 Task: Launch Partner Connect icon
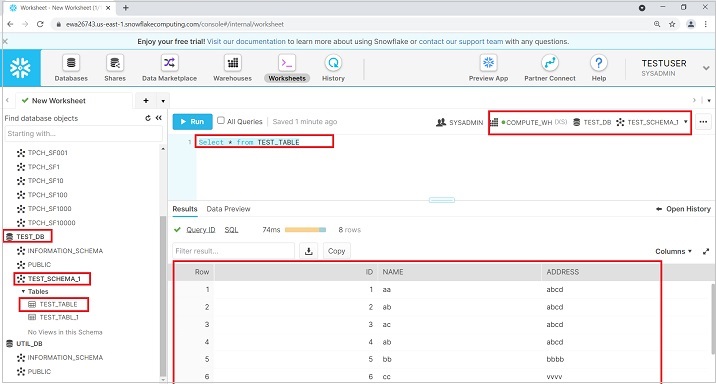coord(549,63)
